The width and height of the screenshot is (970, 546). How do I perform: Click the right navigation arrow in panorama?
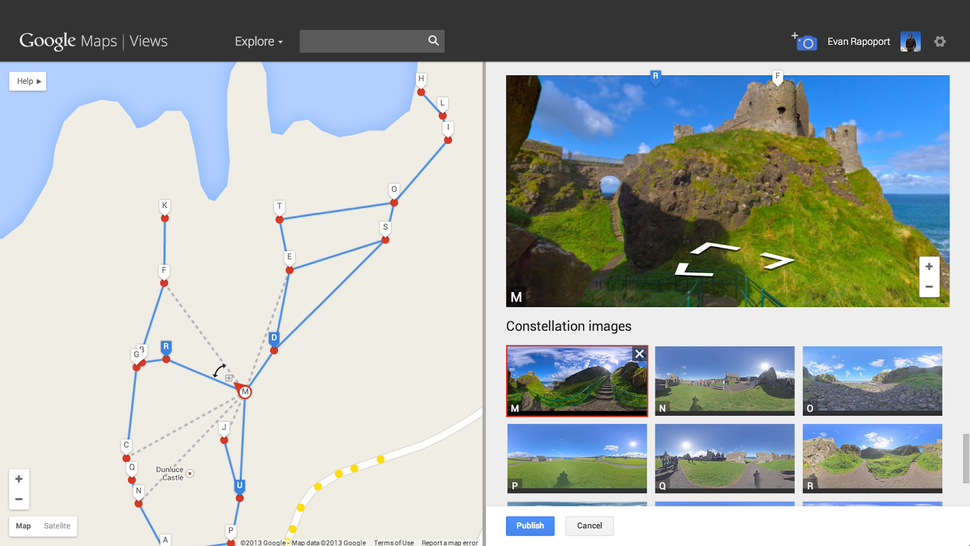[777, 260]
